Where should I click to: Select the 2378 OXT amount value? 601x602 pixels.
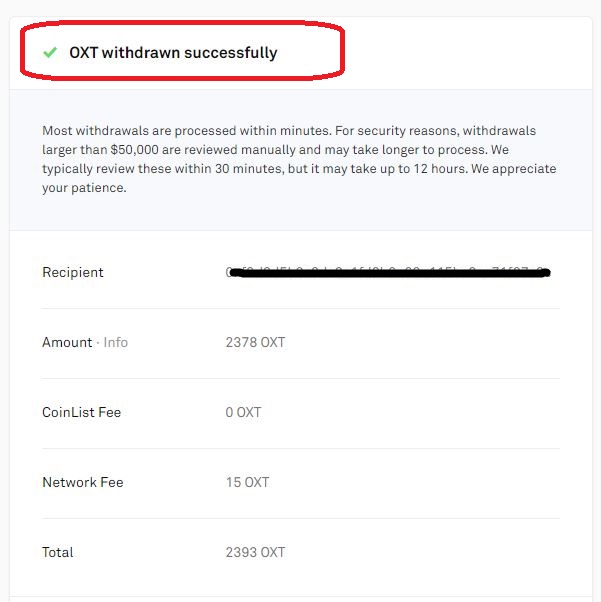(x=255, y=342)
